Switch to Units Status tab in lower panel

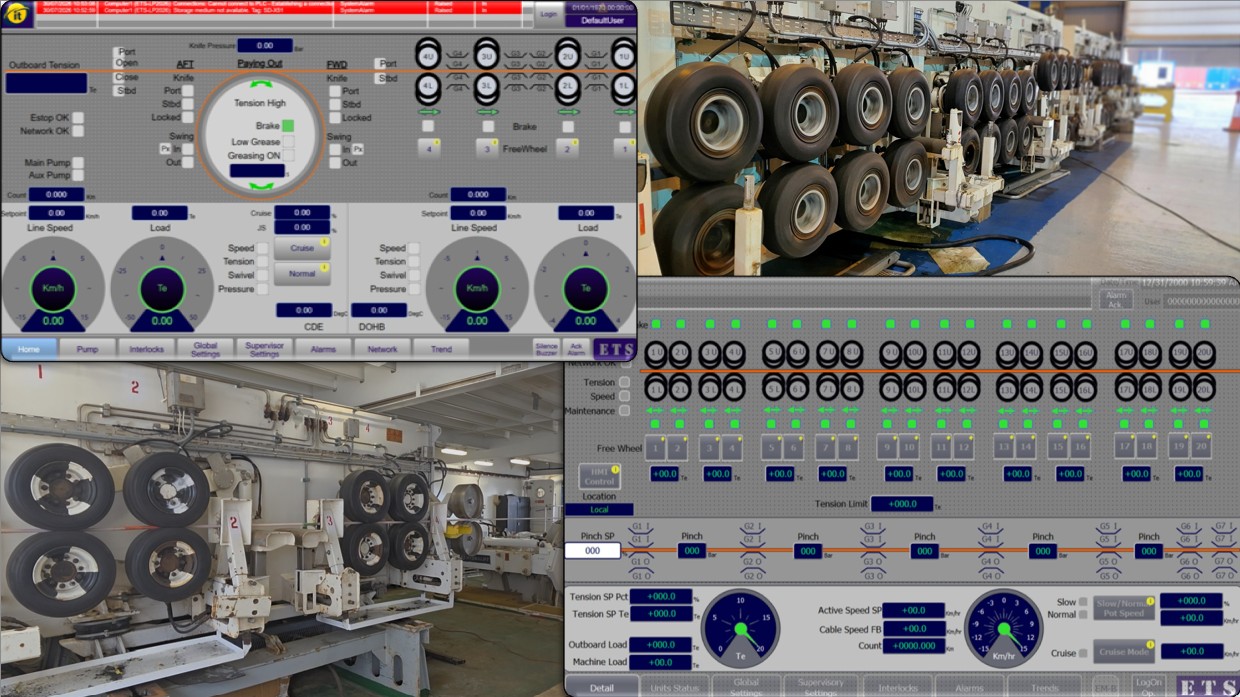674,687
